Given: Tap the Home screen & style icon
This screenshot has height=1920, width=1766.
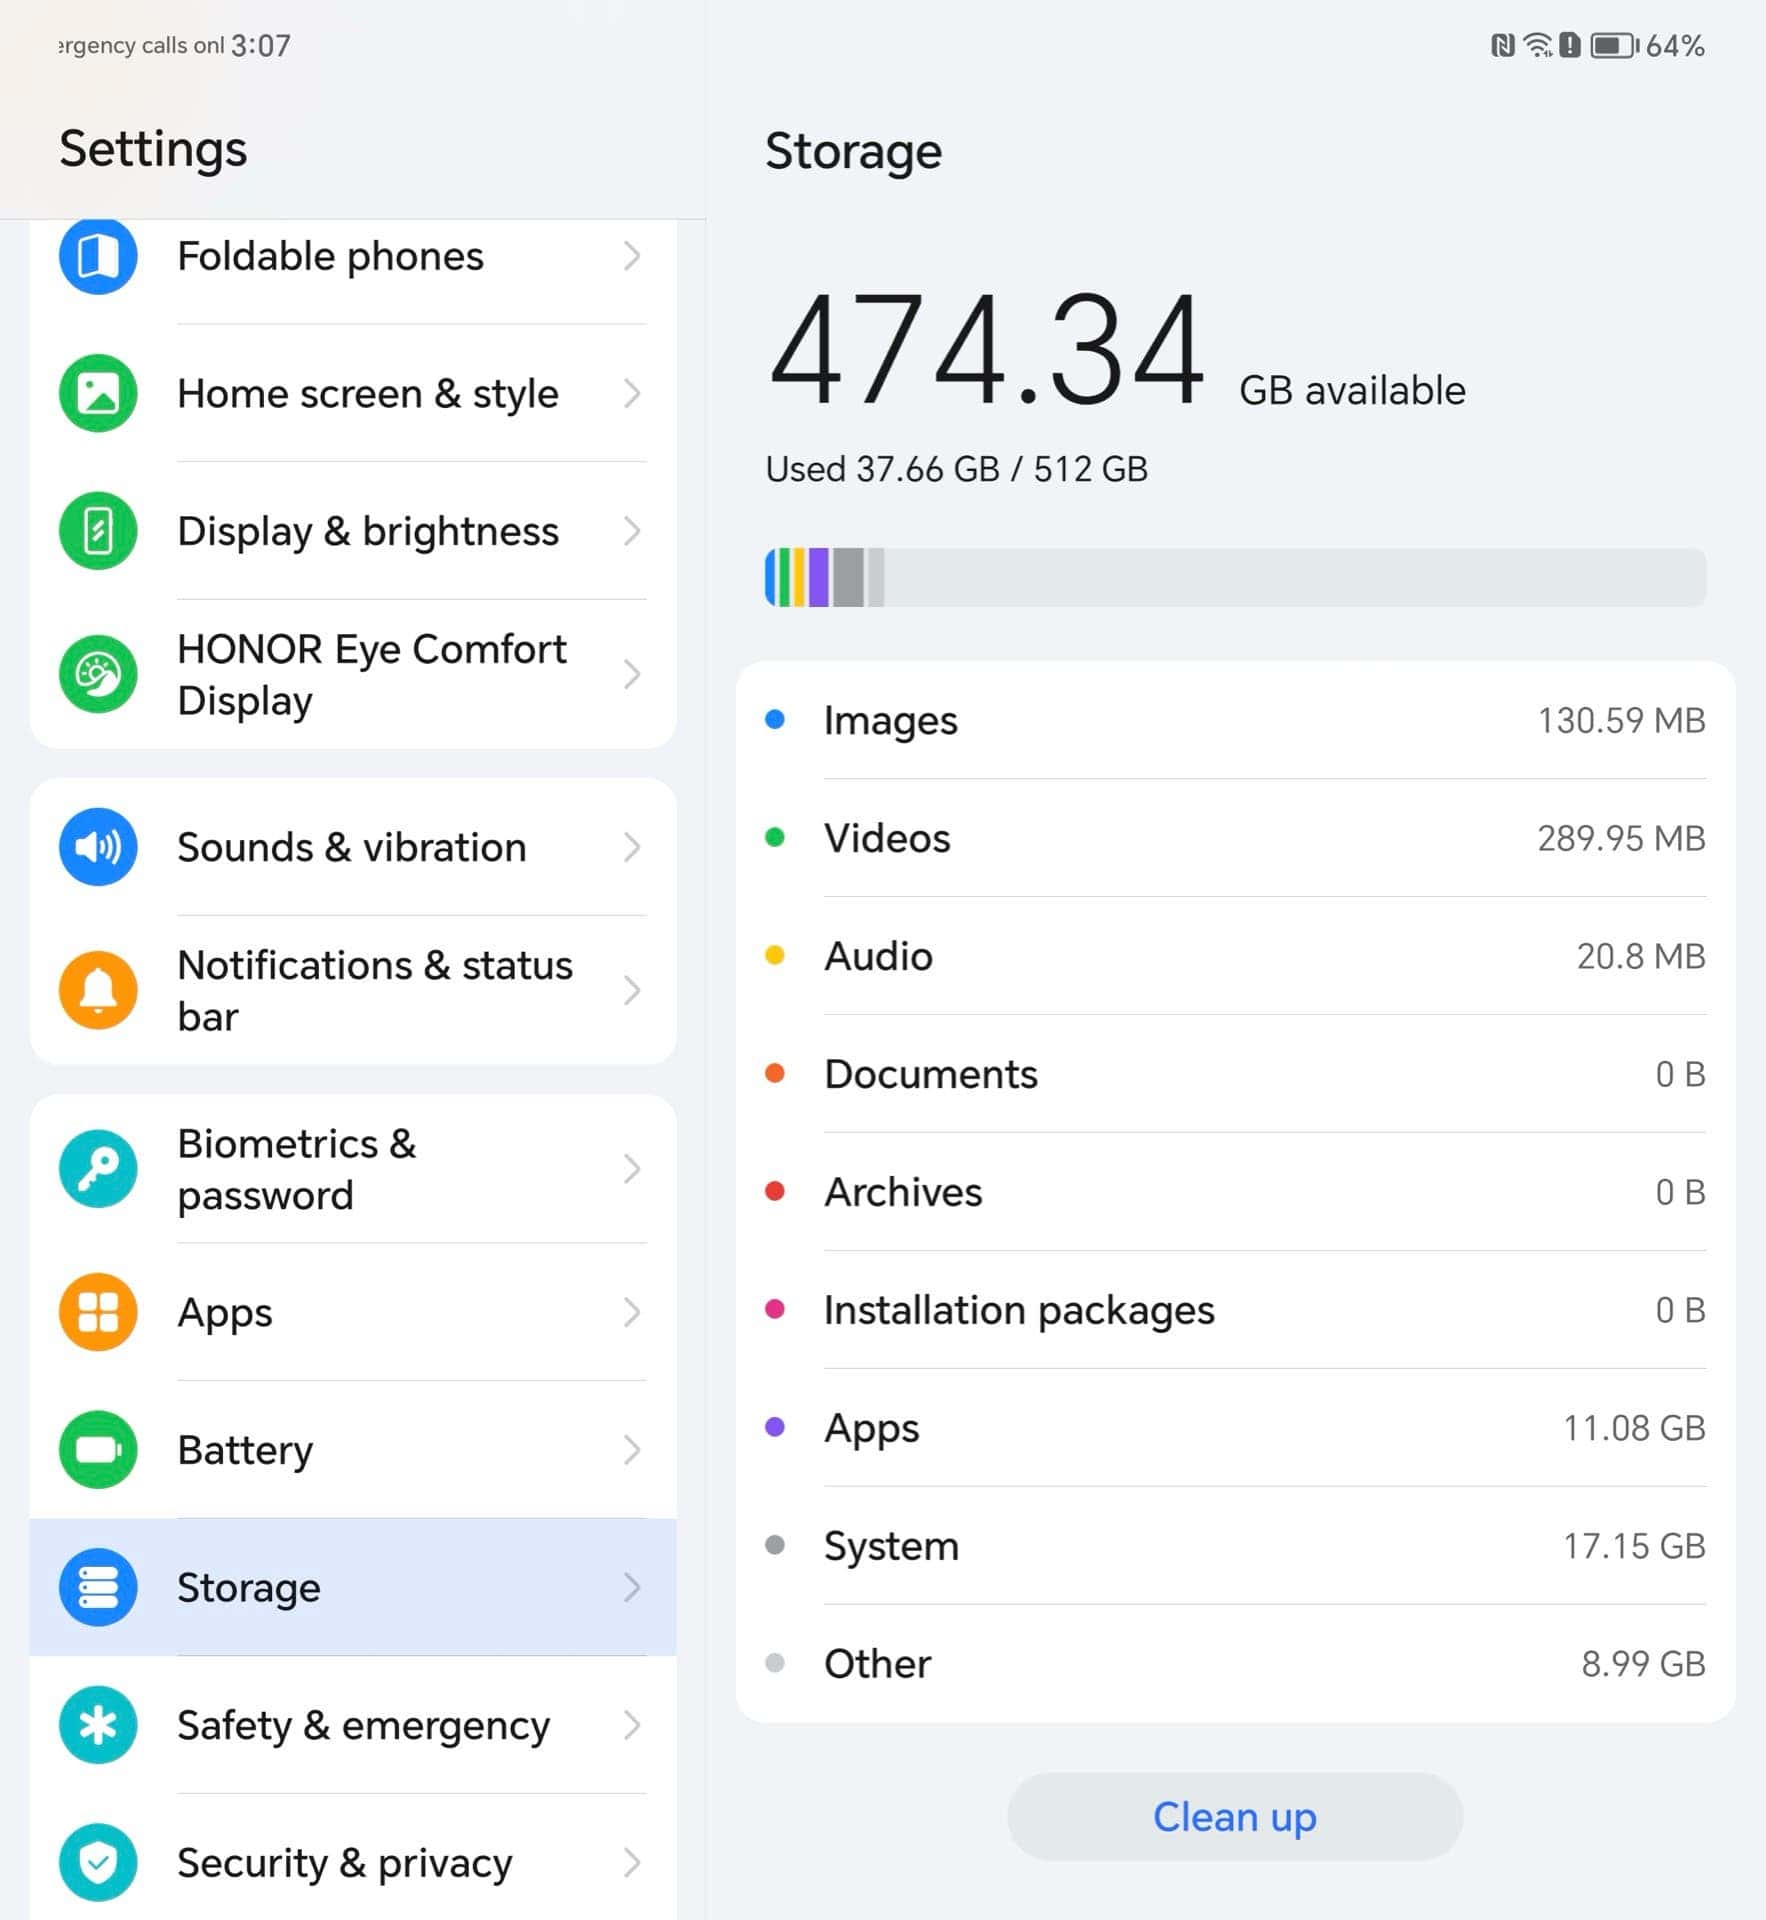Looking at the screenshot, I should [x=98, y=393].
